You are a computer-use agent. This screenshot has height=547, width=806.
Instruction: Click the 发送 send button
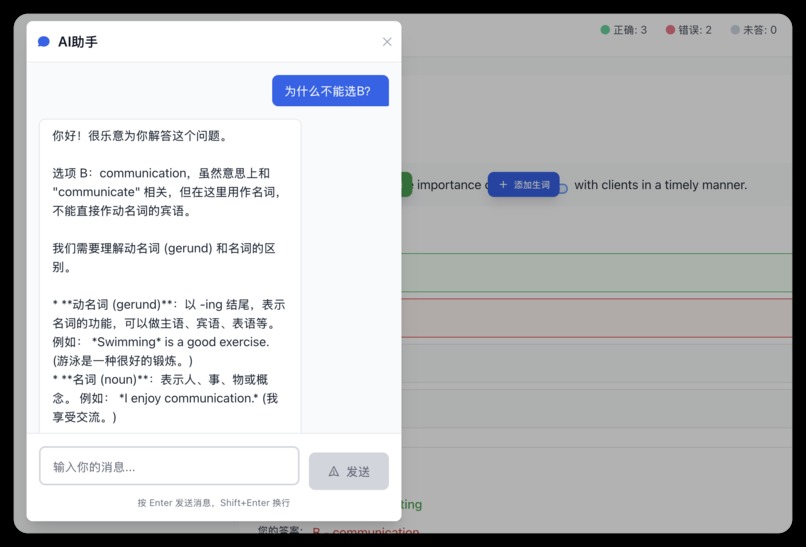click(349, 471)
